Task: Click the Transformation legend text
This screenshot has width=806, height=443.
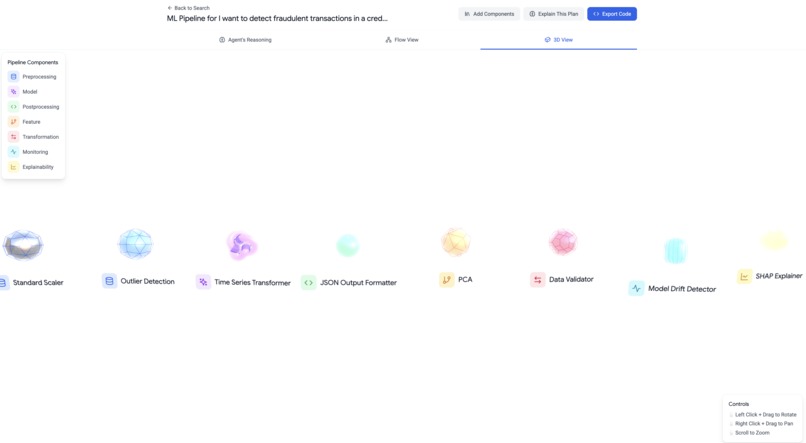Action: (x=41, y=137)
